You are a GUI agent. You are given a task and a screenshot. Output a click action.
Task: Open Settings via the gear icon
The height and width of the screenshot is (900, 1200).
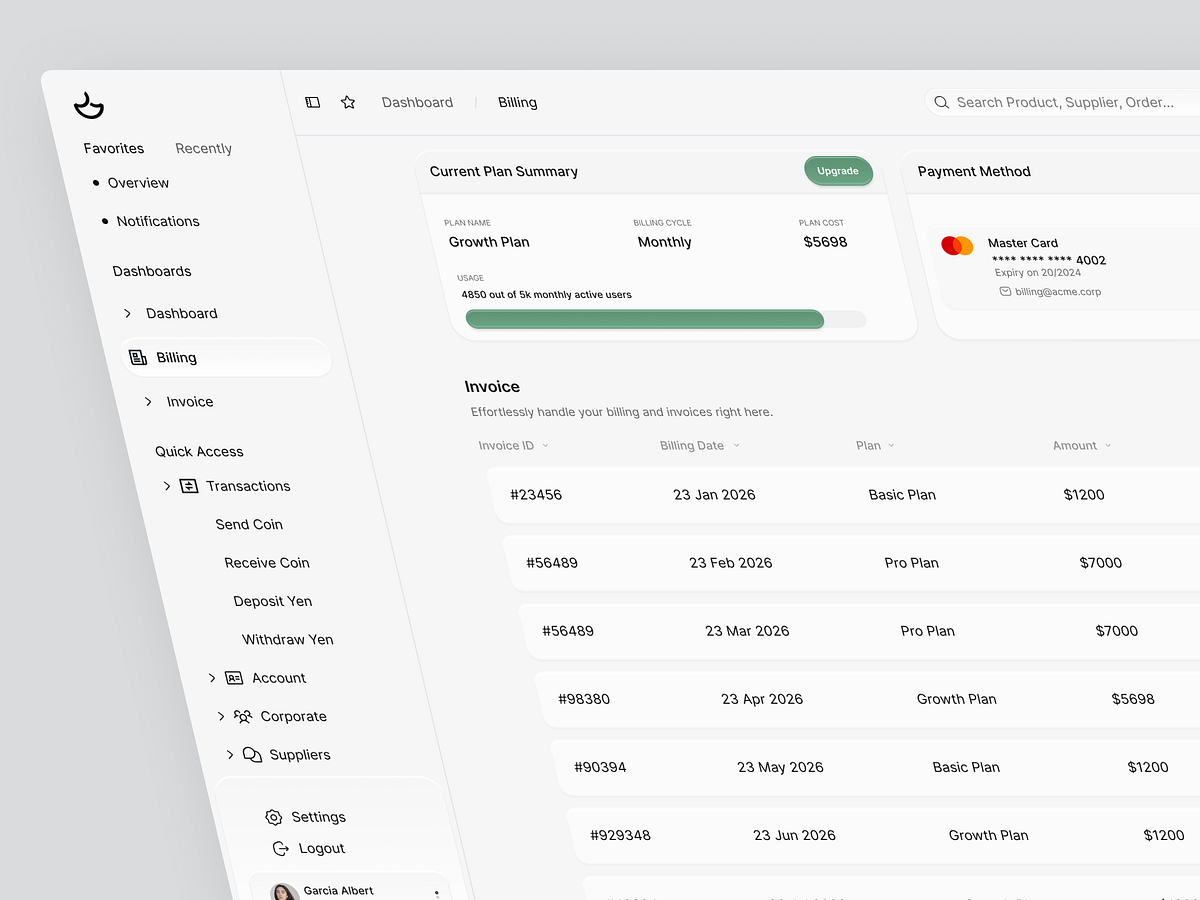click(273, 817)
